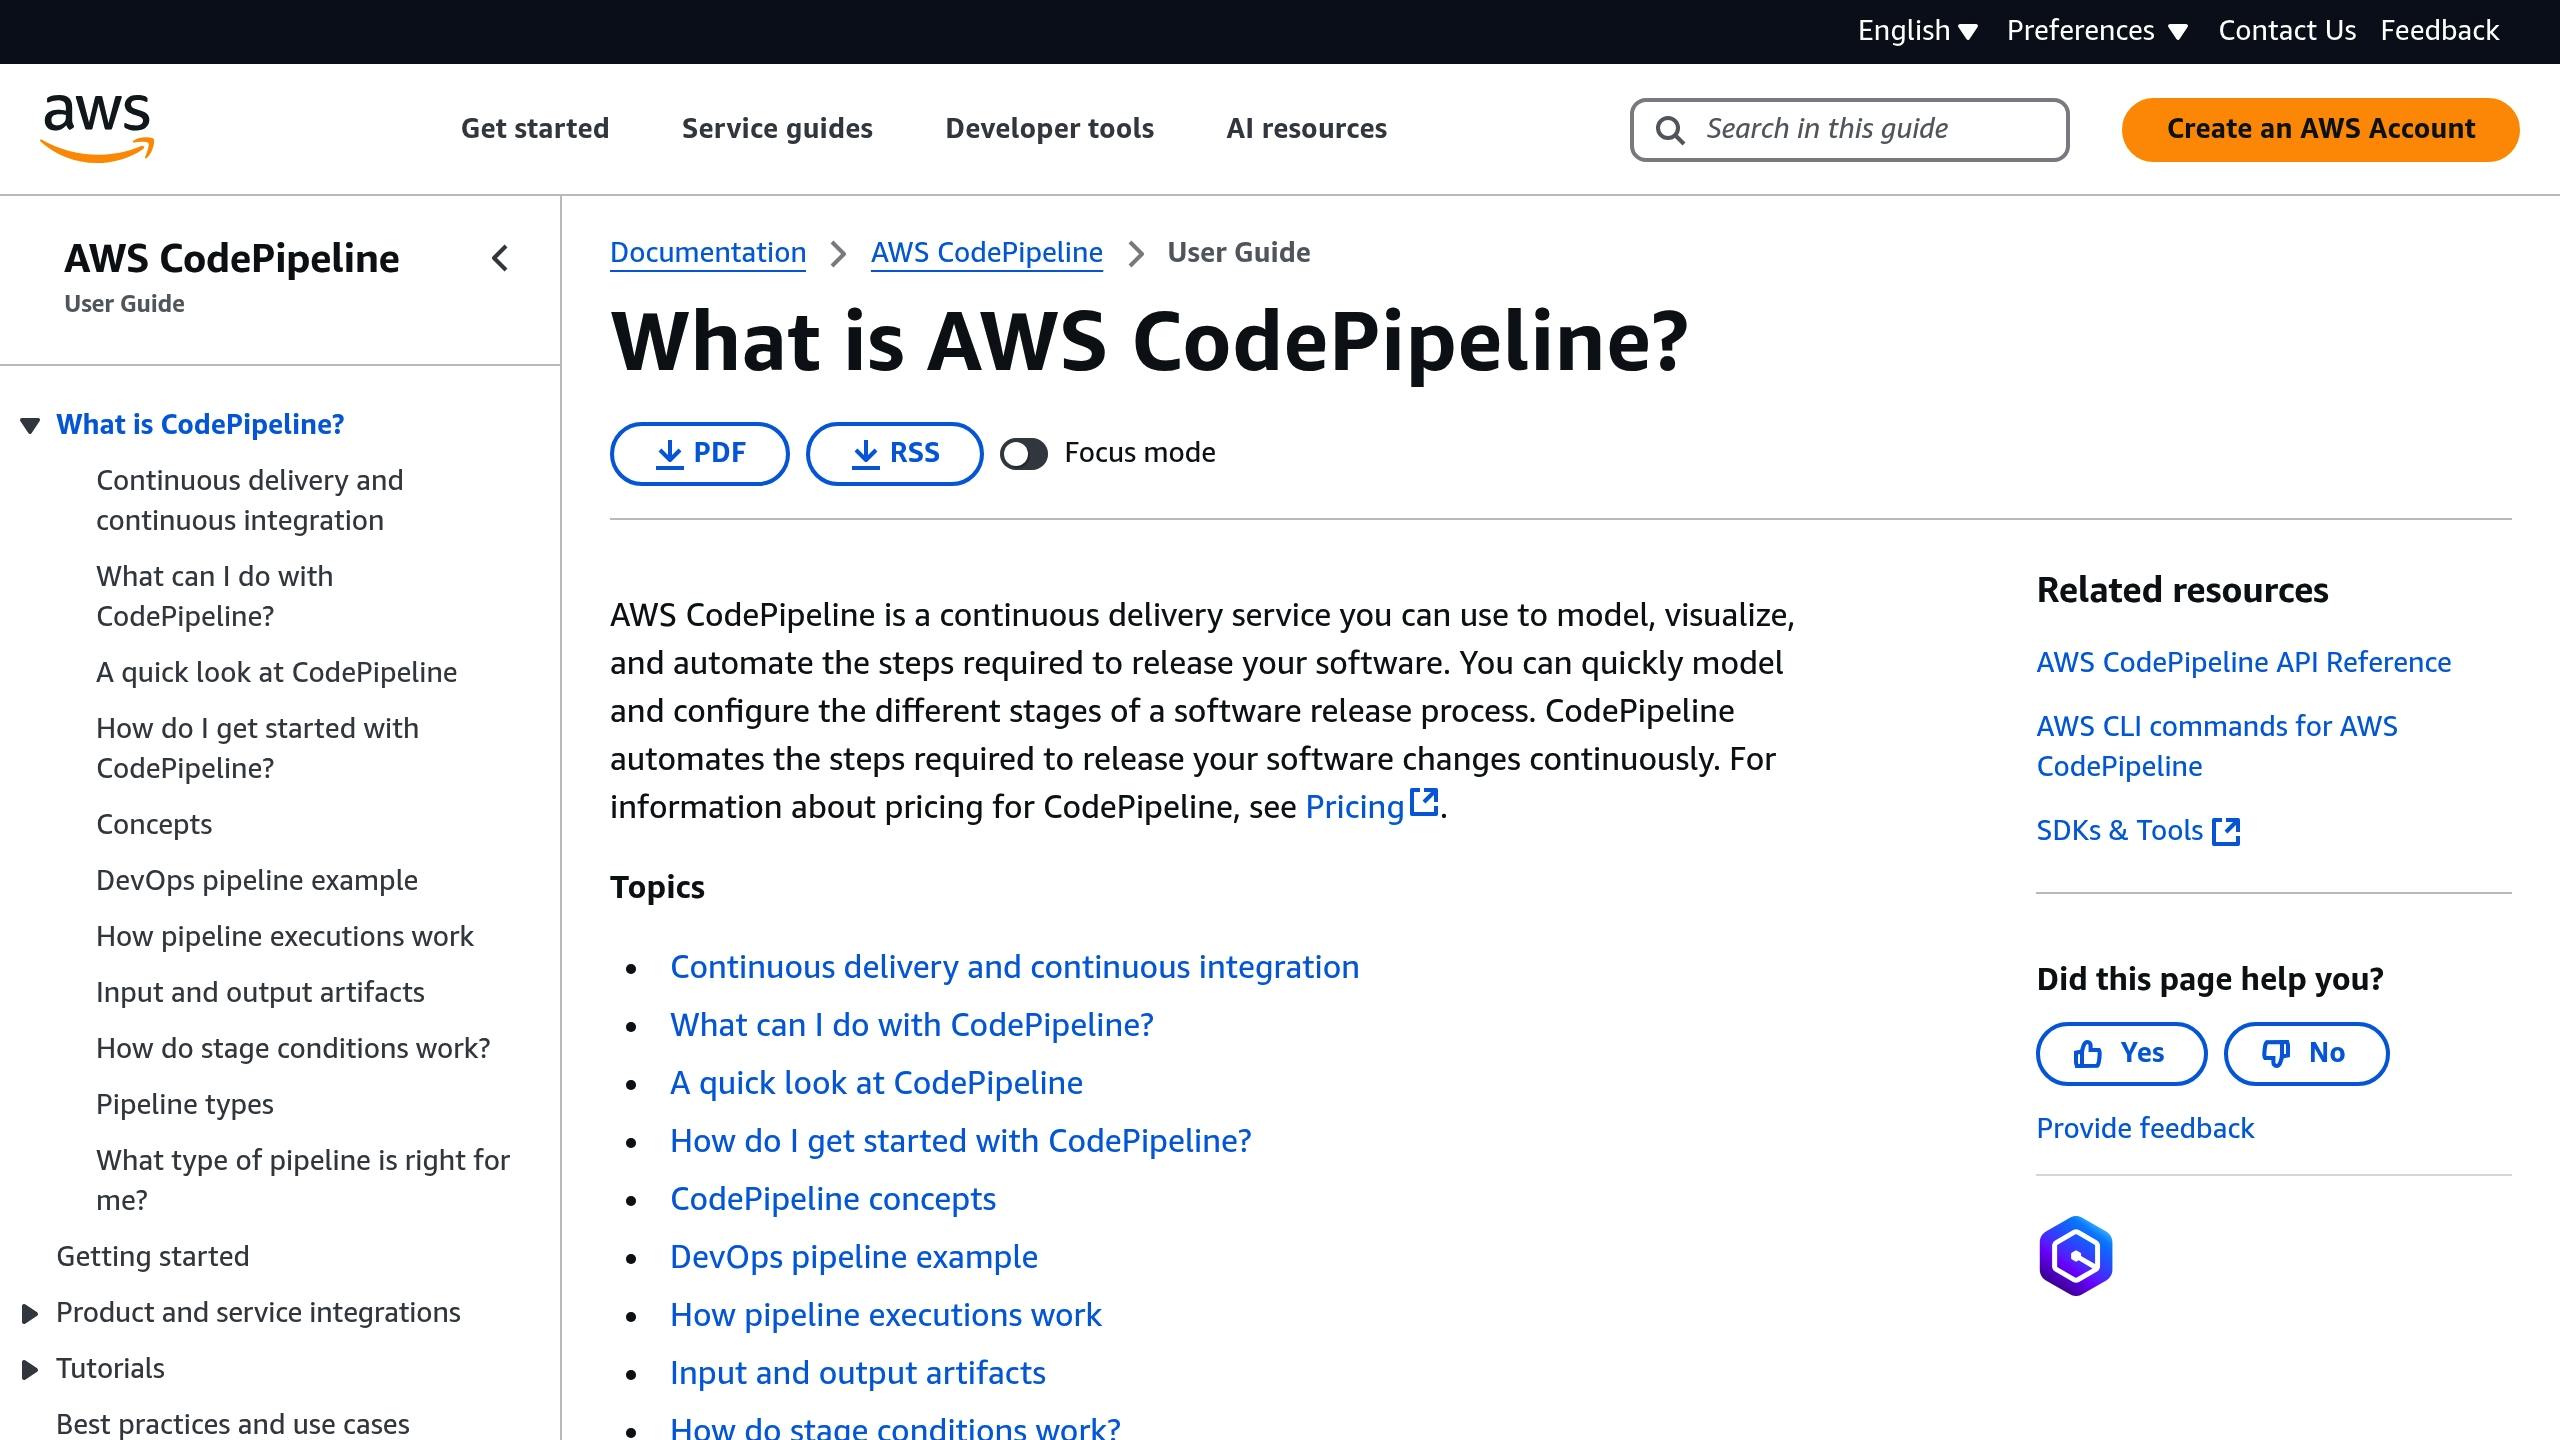This screenshot has width=2560, height=1440.
Task: Select What can I do with CodePipeline? sidebar item
Action: click(215, 597)
